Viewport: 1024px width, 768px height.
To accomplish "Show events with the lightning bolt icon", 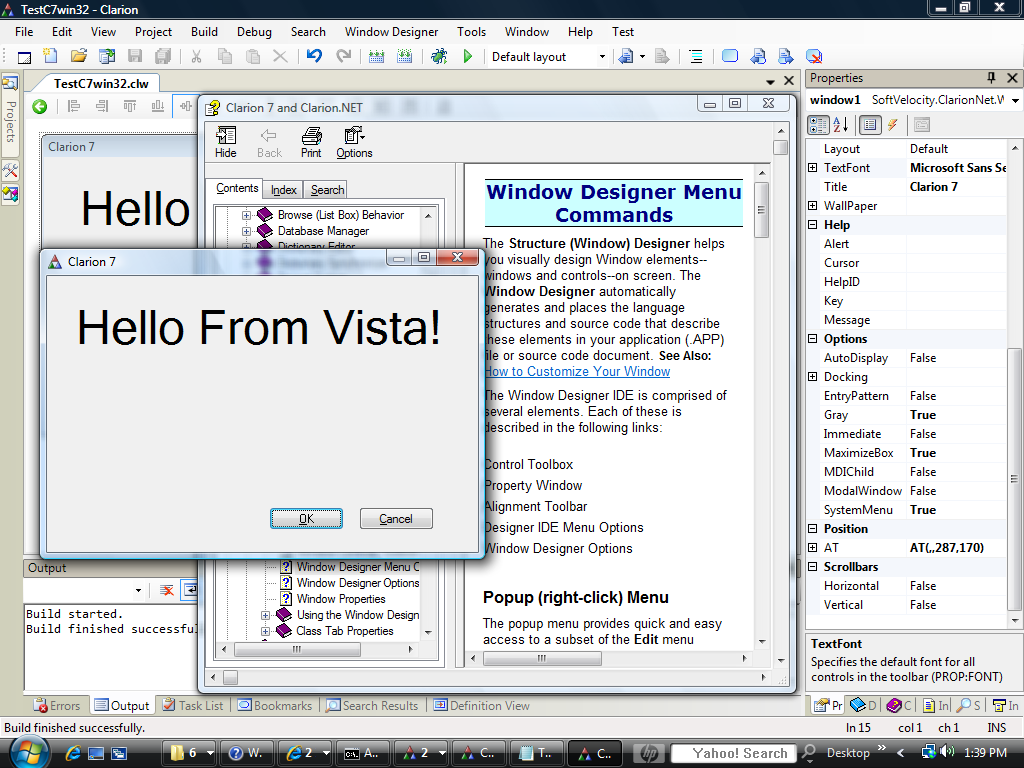I will click(x=893, y=125).
